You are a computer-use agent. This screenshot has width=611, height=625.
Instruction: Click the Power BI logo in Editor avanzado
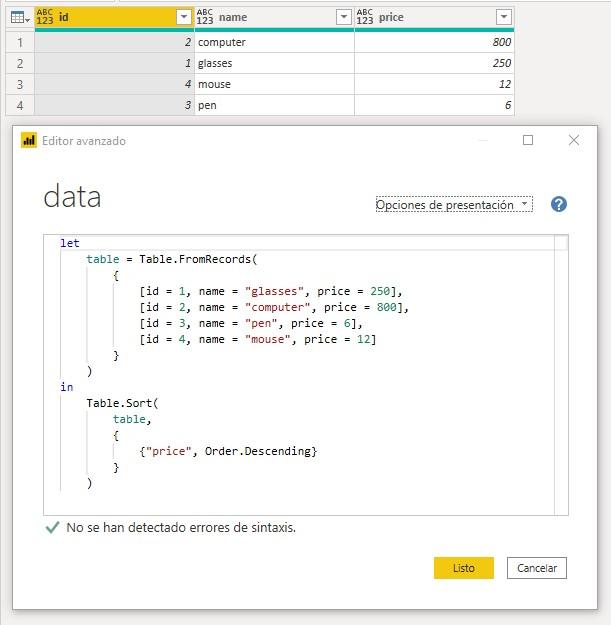[x=29, y=140]
